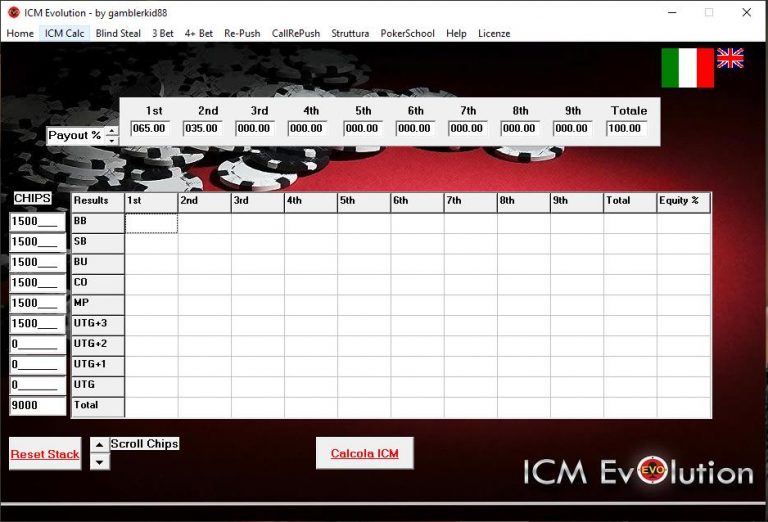Open the 4+ Bet menu

pyautogui.click(x=198, y=33)
